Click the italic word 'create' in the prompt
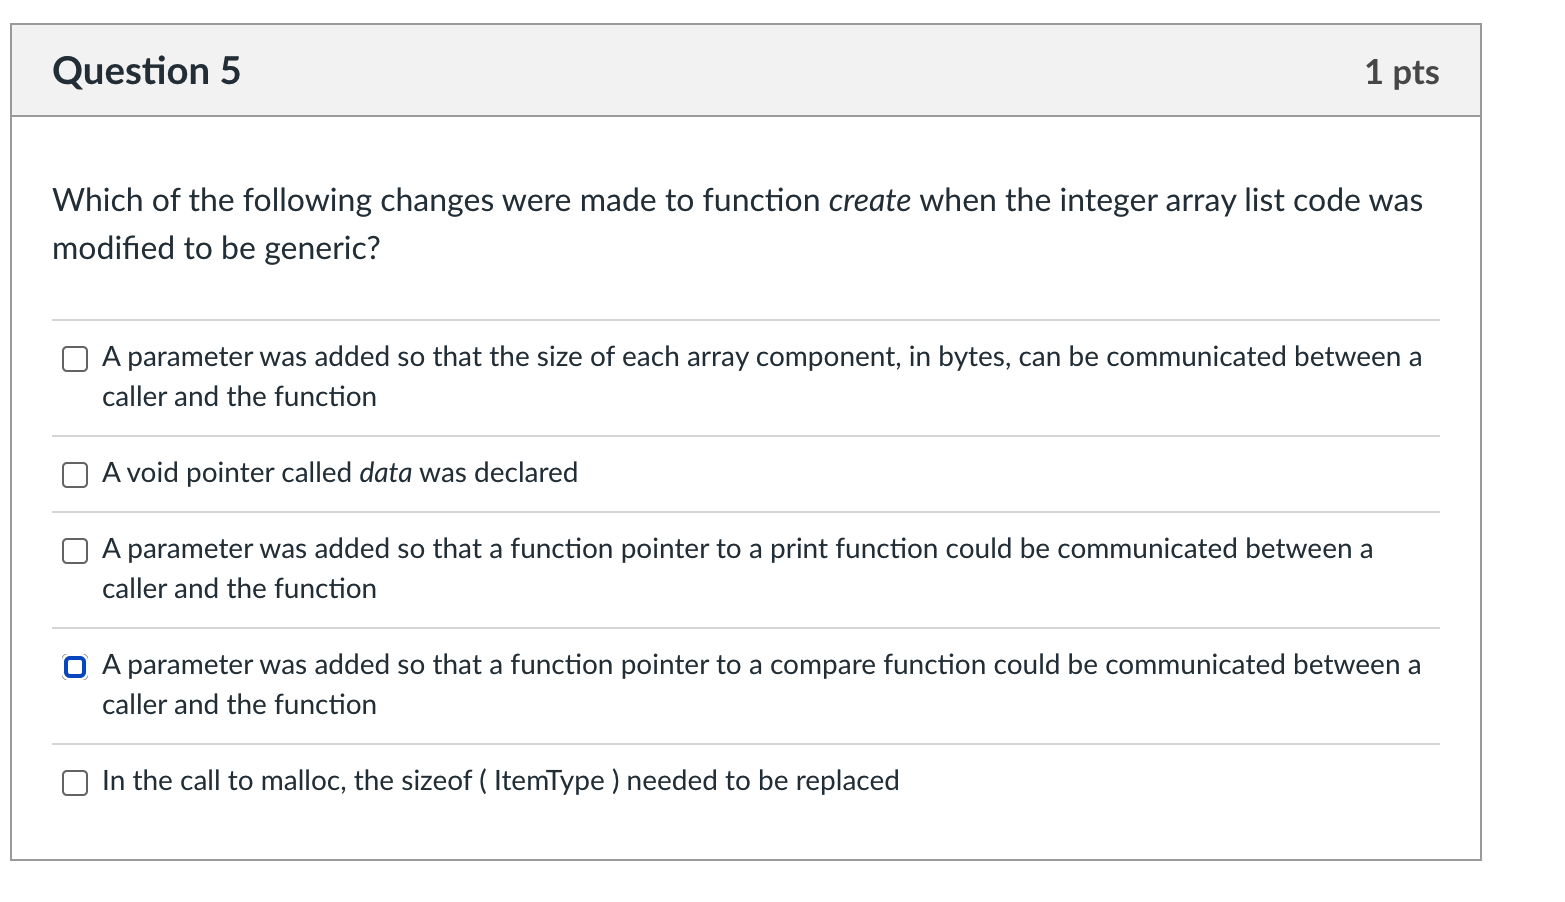 [870, 201]
